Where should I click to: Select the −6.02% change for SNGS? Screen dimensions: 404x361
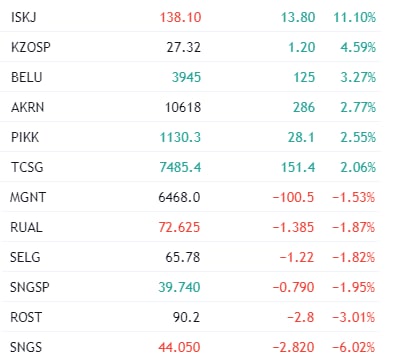(x=354, y=347)
